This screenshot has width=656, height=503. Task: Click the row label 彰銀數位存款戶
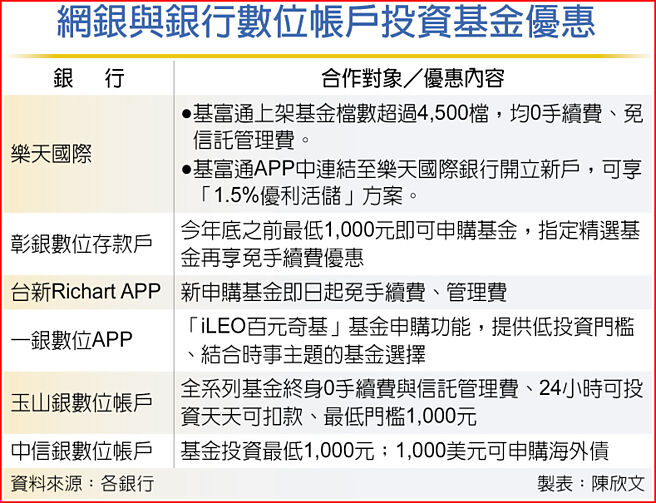82,244
